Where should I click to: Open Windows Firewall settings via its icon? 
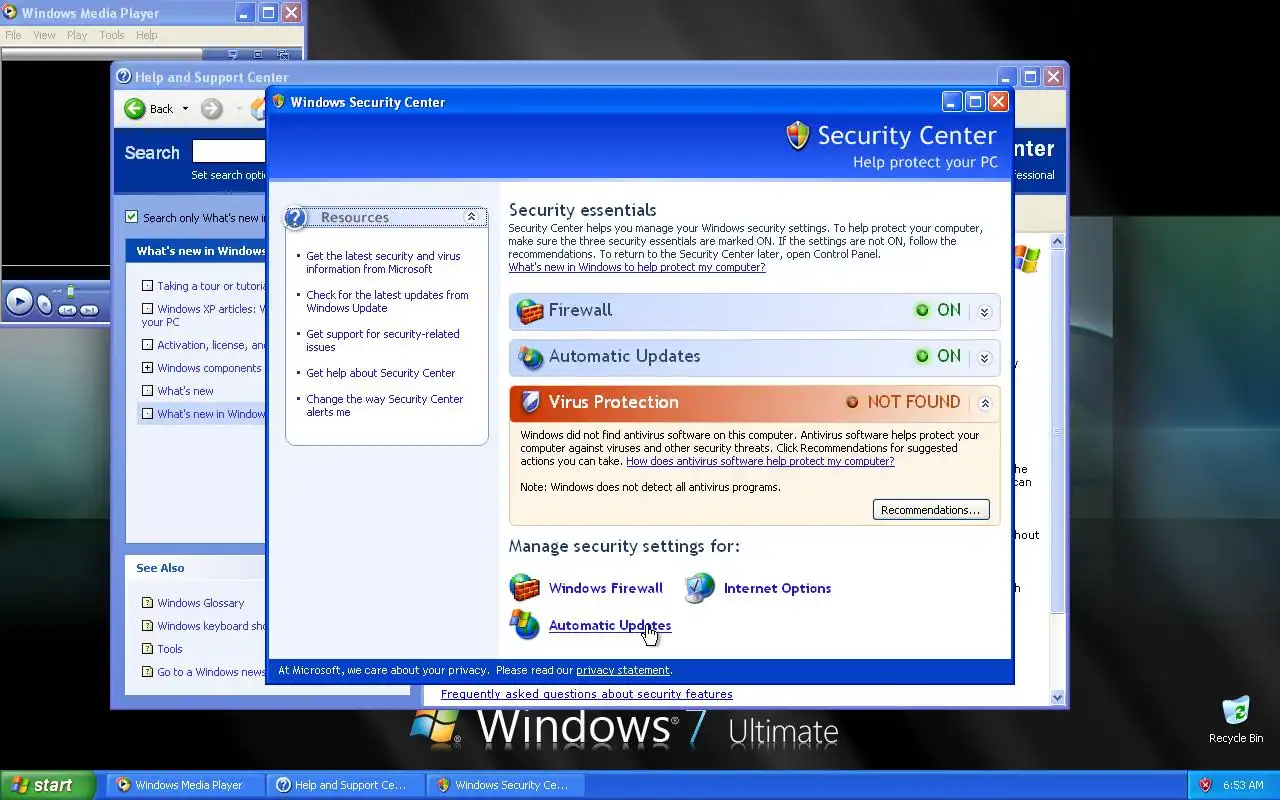pos(524,588)
